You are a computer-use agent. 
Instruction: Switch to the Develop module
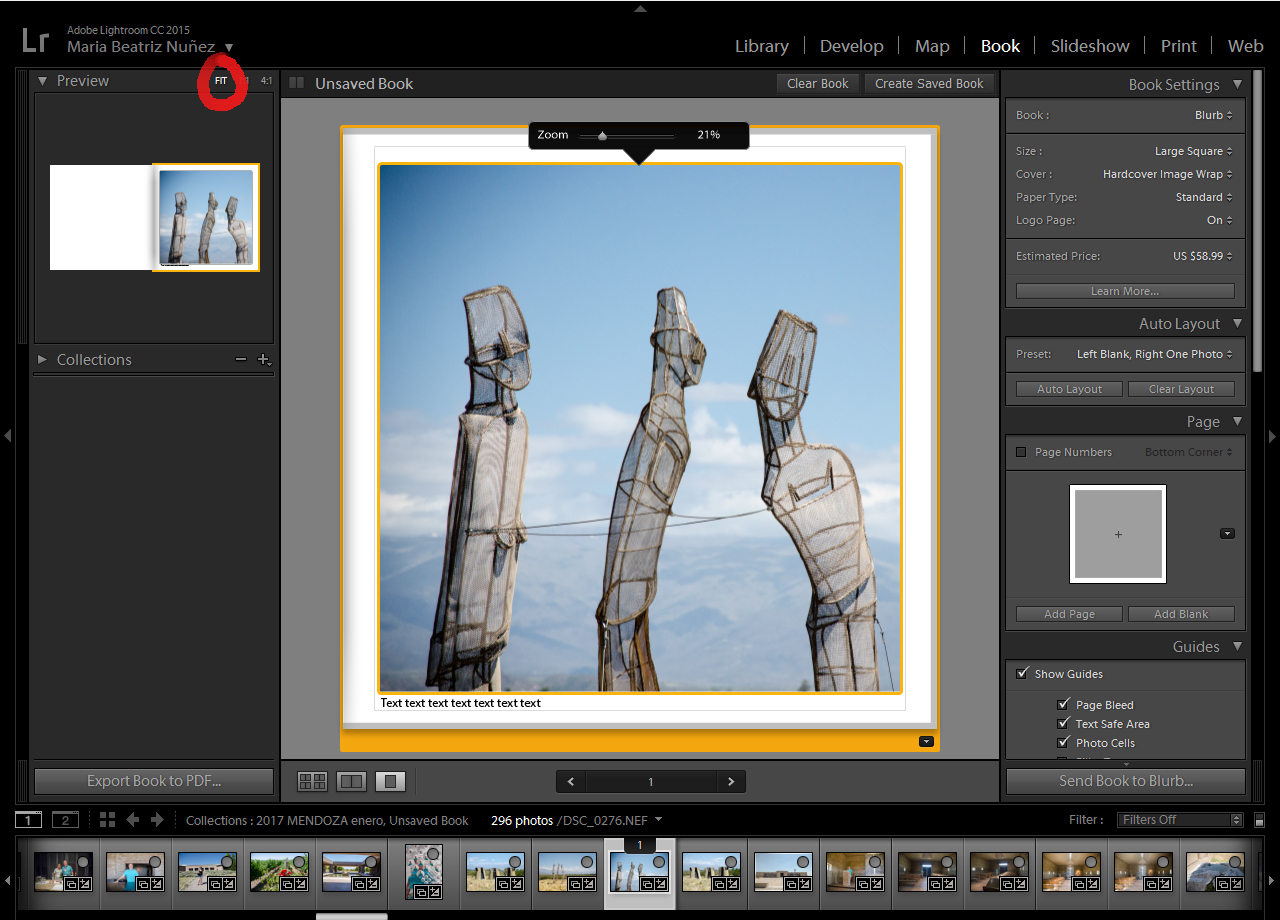point(851,46)
